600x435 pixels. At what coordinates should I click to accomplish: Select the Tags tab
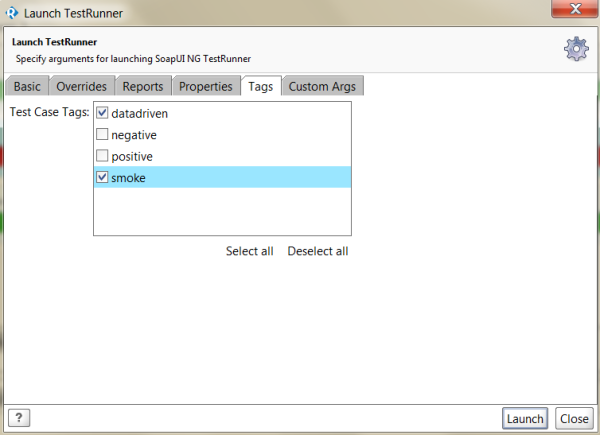coord(261,86)
